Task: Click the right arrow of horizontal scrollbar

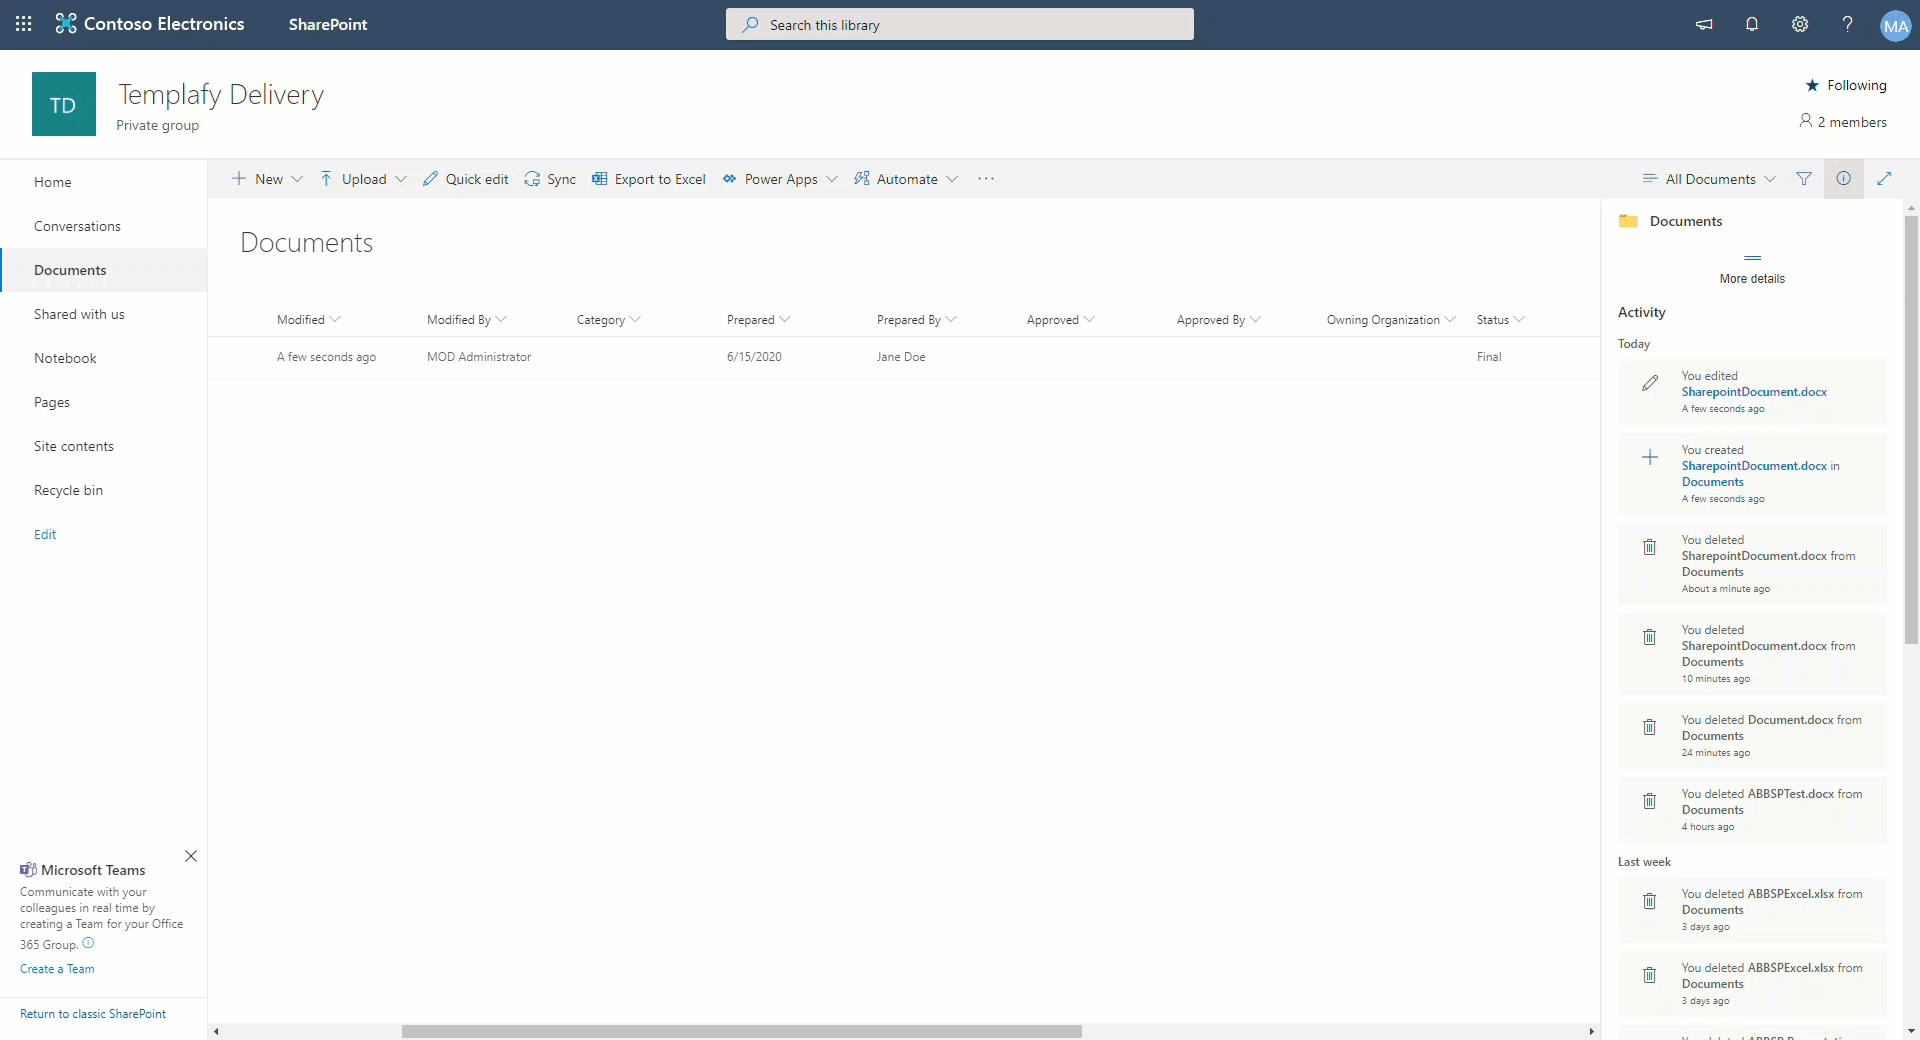Action: [1591, 1031]
